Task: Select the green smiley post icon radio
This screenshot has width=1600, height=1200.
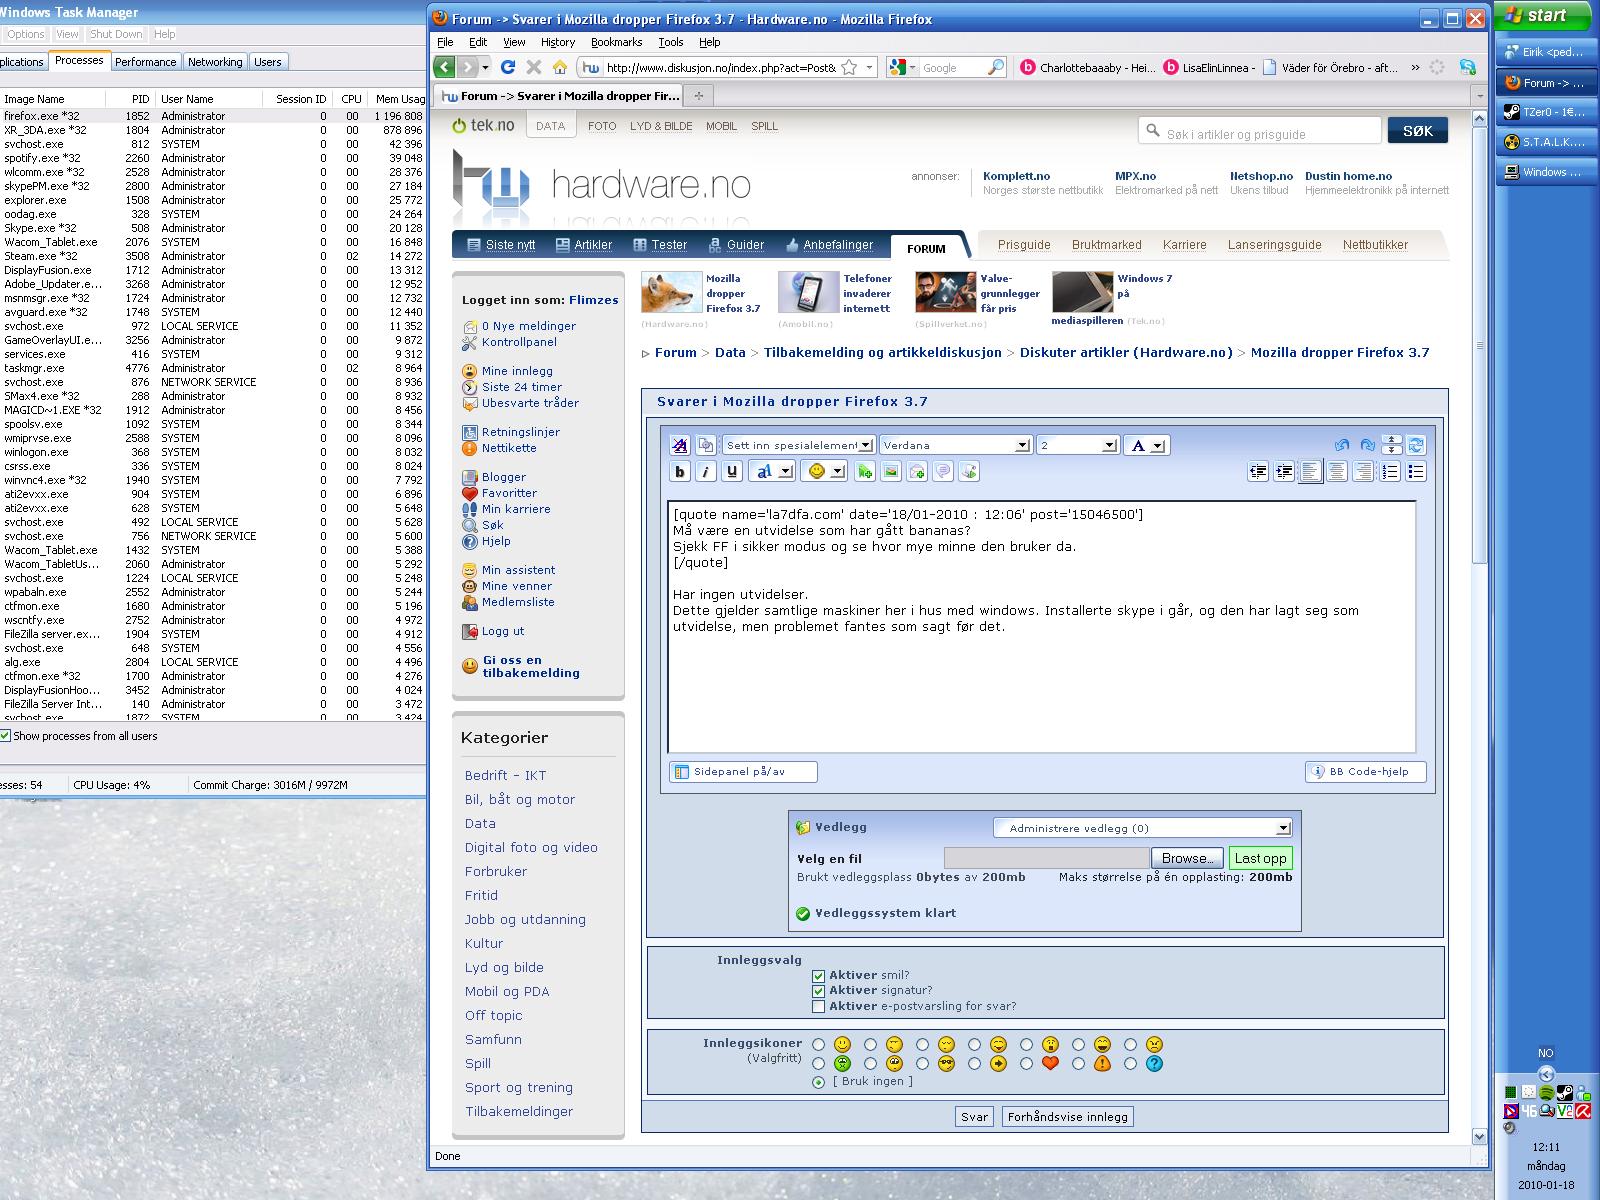Action: (x=819, y=1064)
